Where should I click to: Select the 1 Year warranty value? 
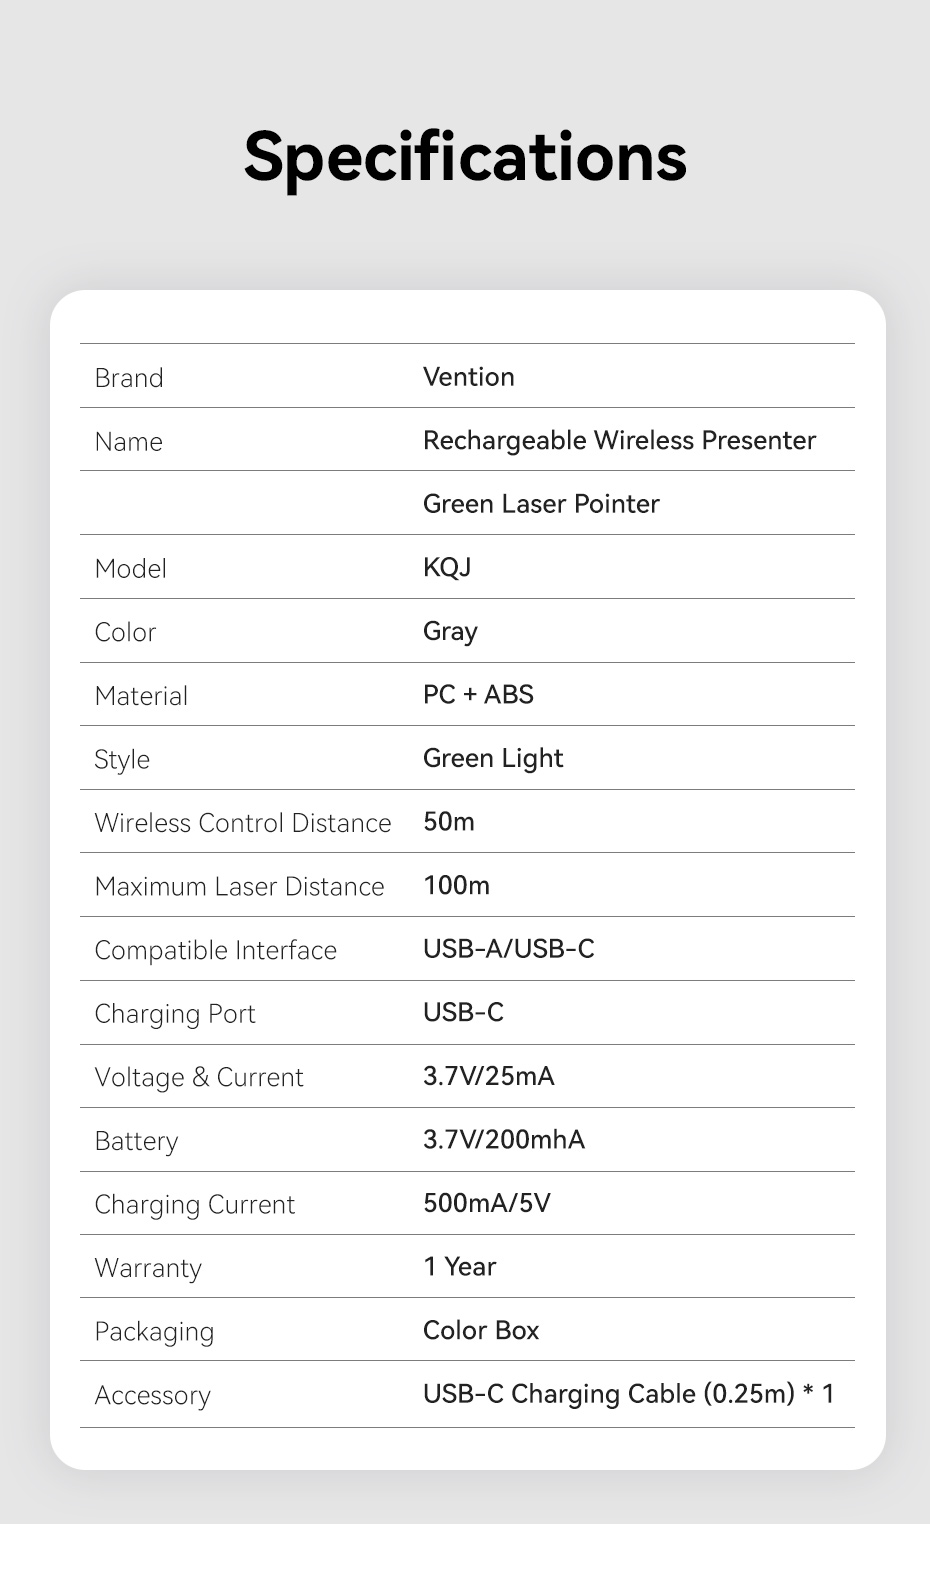(x=459, y=1267)
